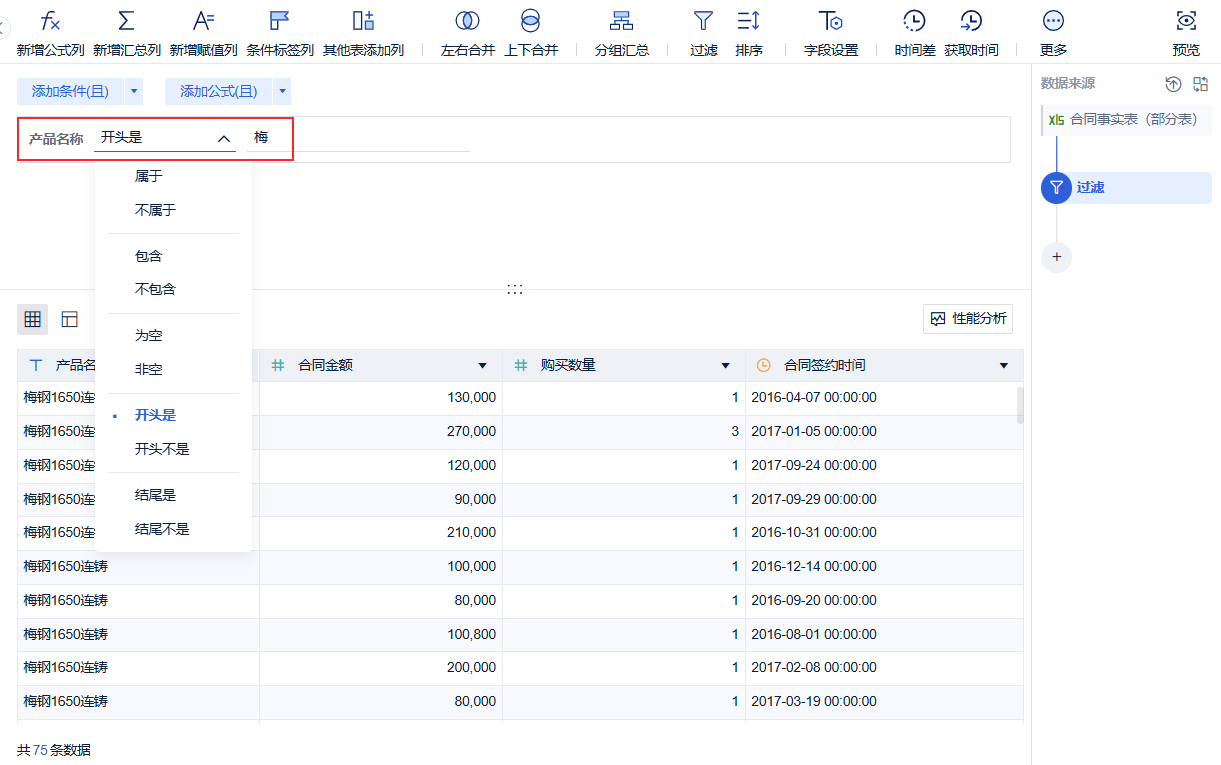Choose 结尾不是 in the operator list
The width and height of the screenshot is (1221, 765).
pyautogui.click(x=173, y=529)
